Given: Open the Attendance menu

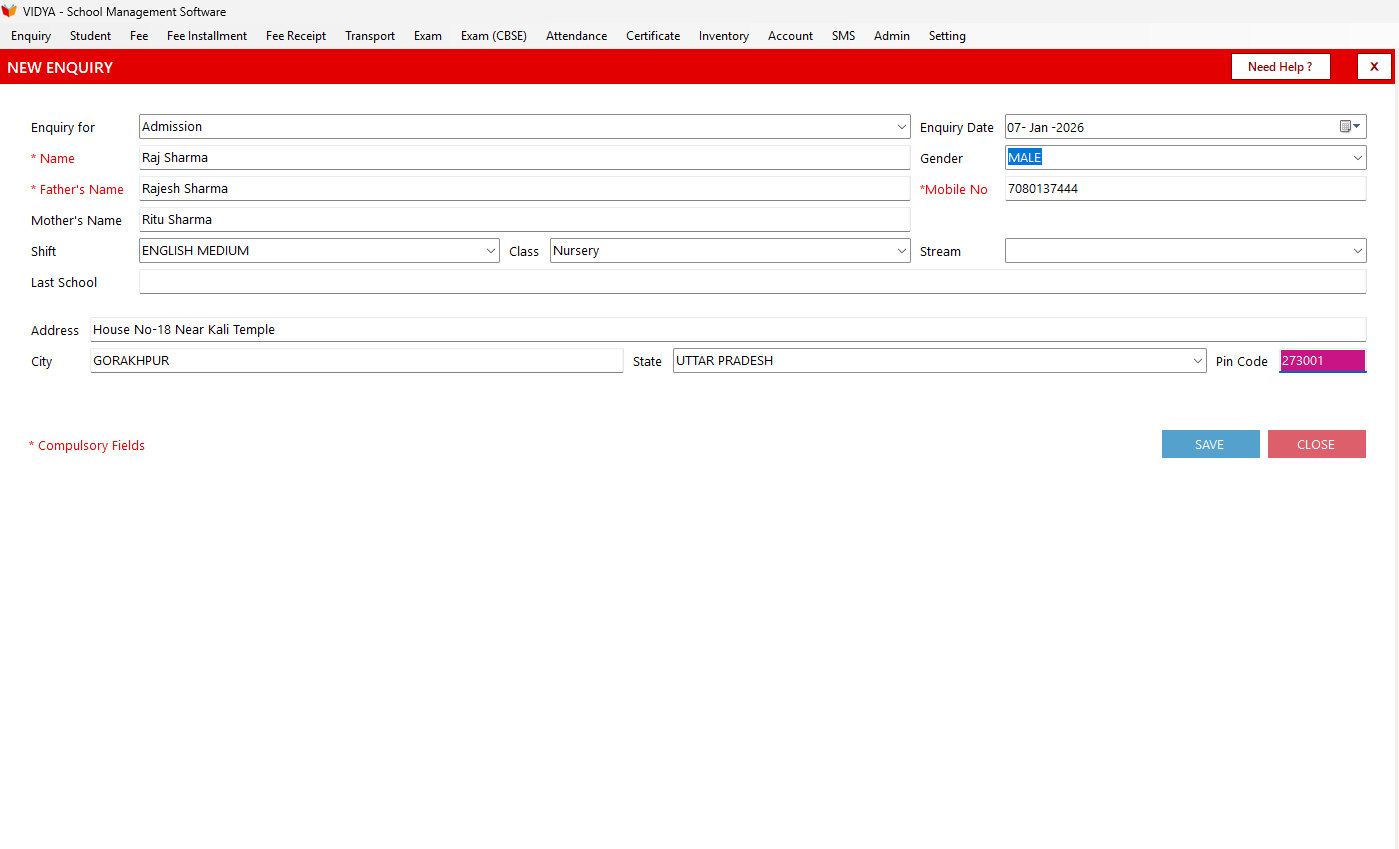Looking at the screenshot, I should (576, 36).
